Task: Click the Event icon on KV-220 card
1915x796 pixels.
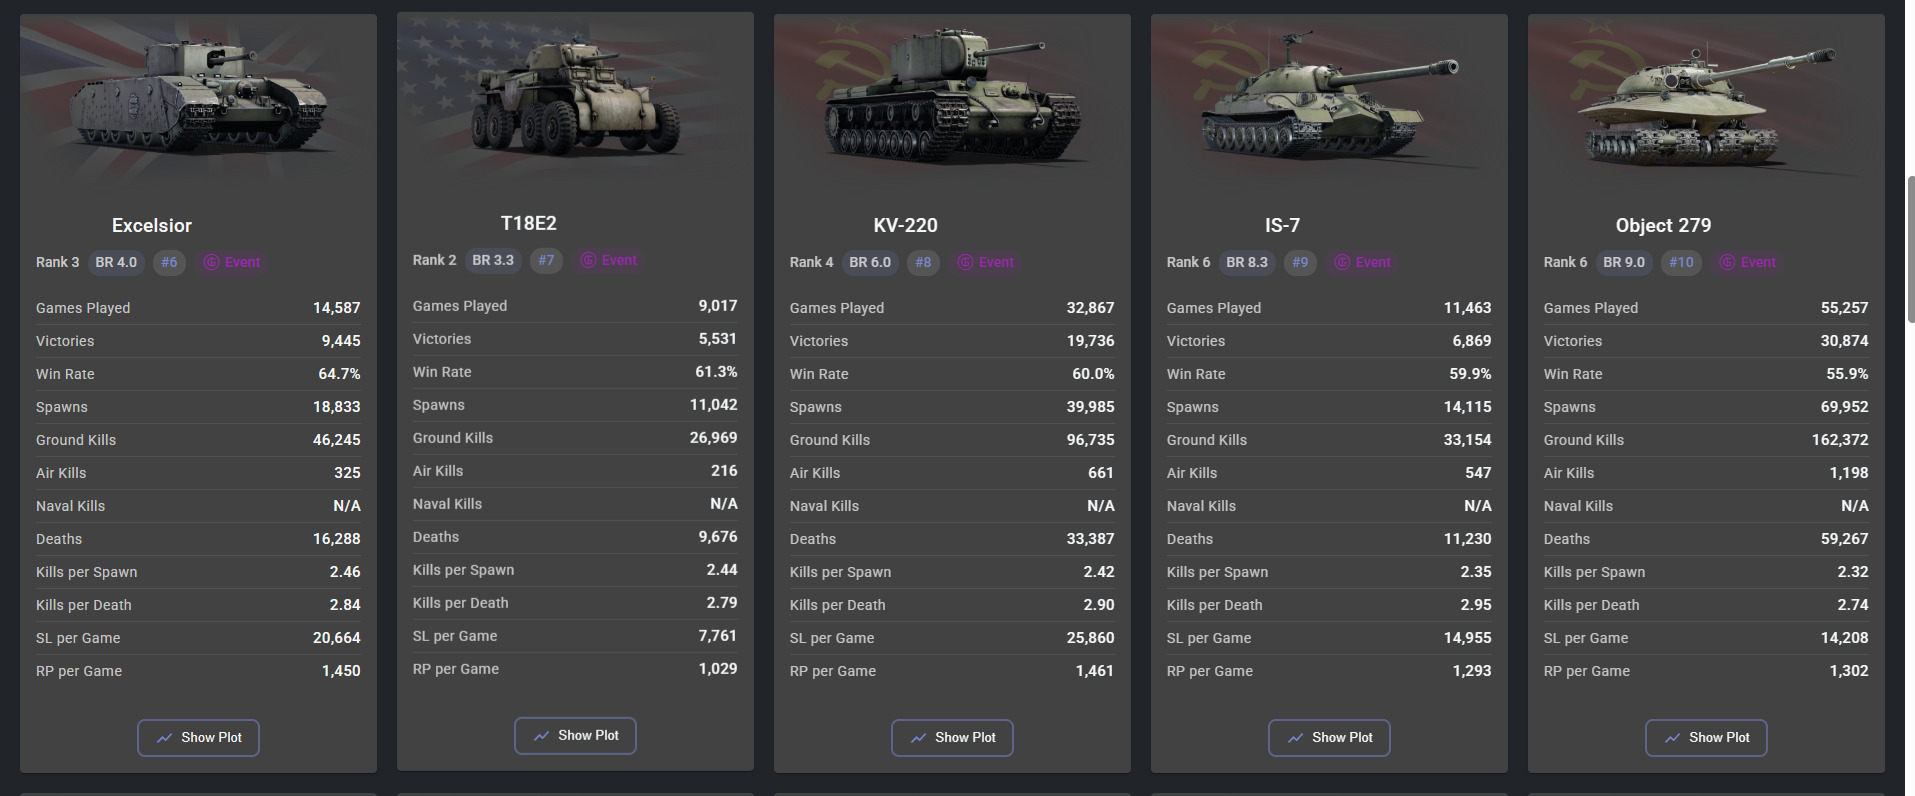Action: coord(965,262)
